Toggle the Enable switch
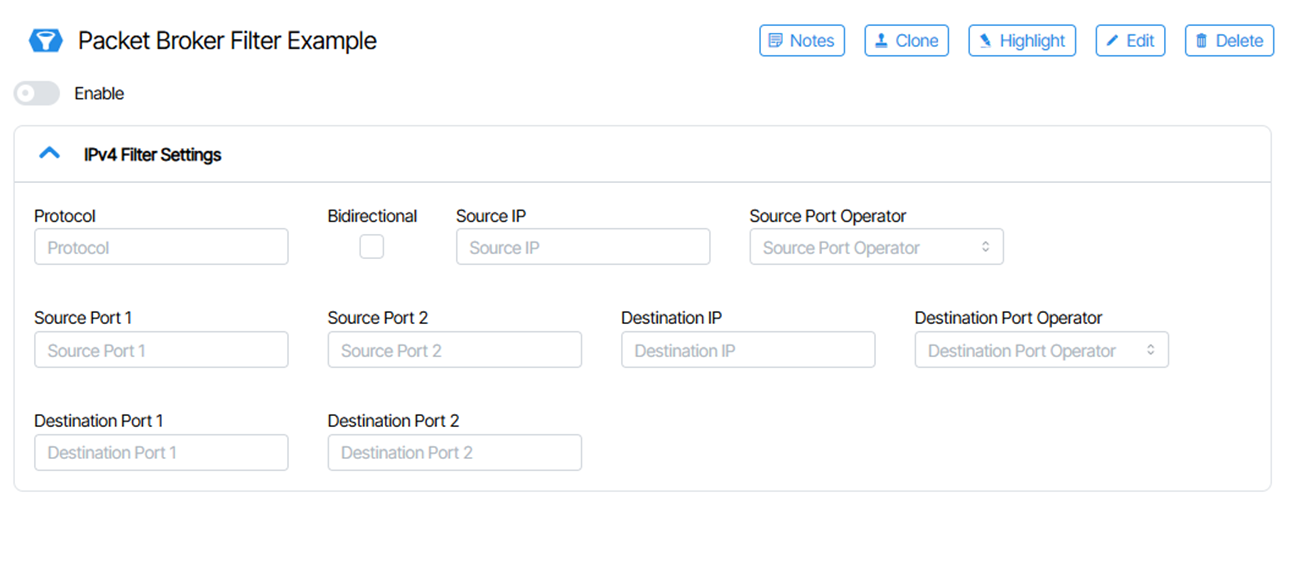The image size is (1300, 569). pyautogui.click(x=37, y=94)
